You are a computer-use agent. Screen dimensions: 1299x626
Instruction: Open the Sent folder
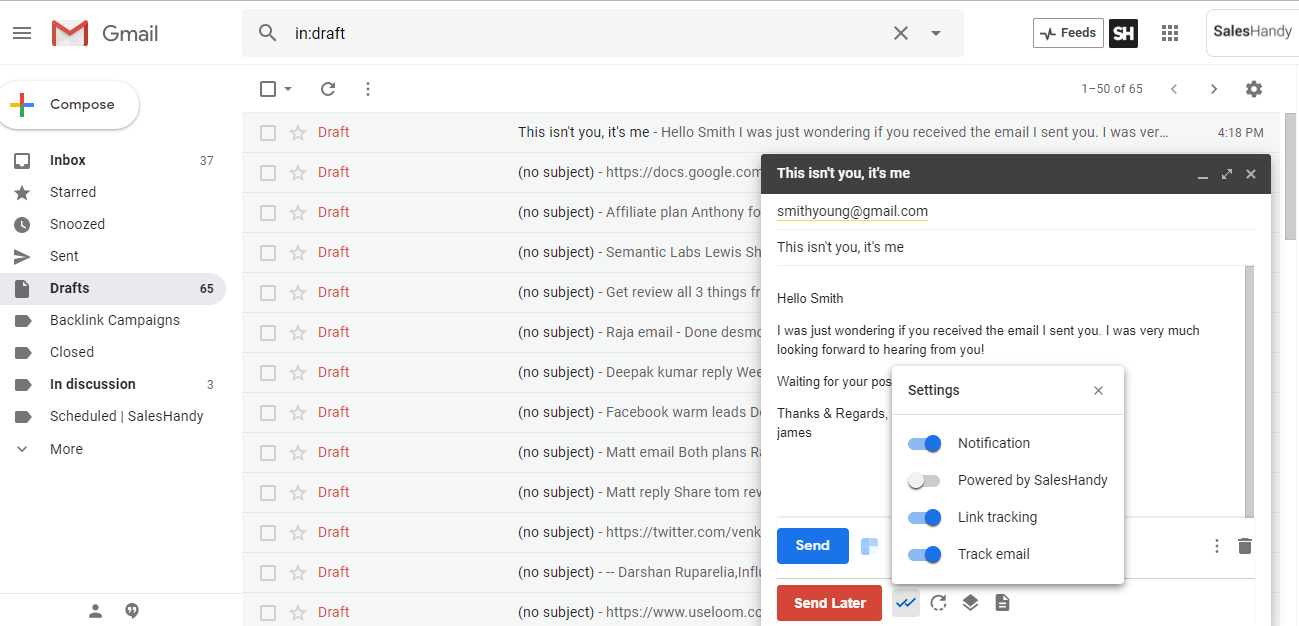[x=113, y=256]
